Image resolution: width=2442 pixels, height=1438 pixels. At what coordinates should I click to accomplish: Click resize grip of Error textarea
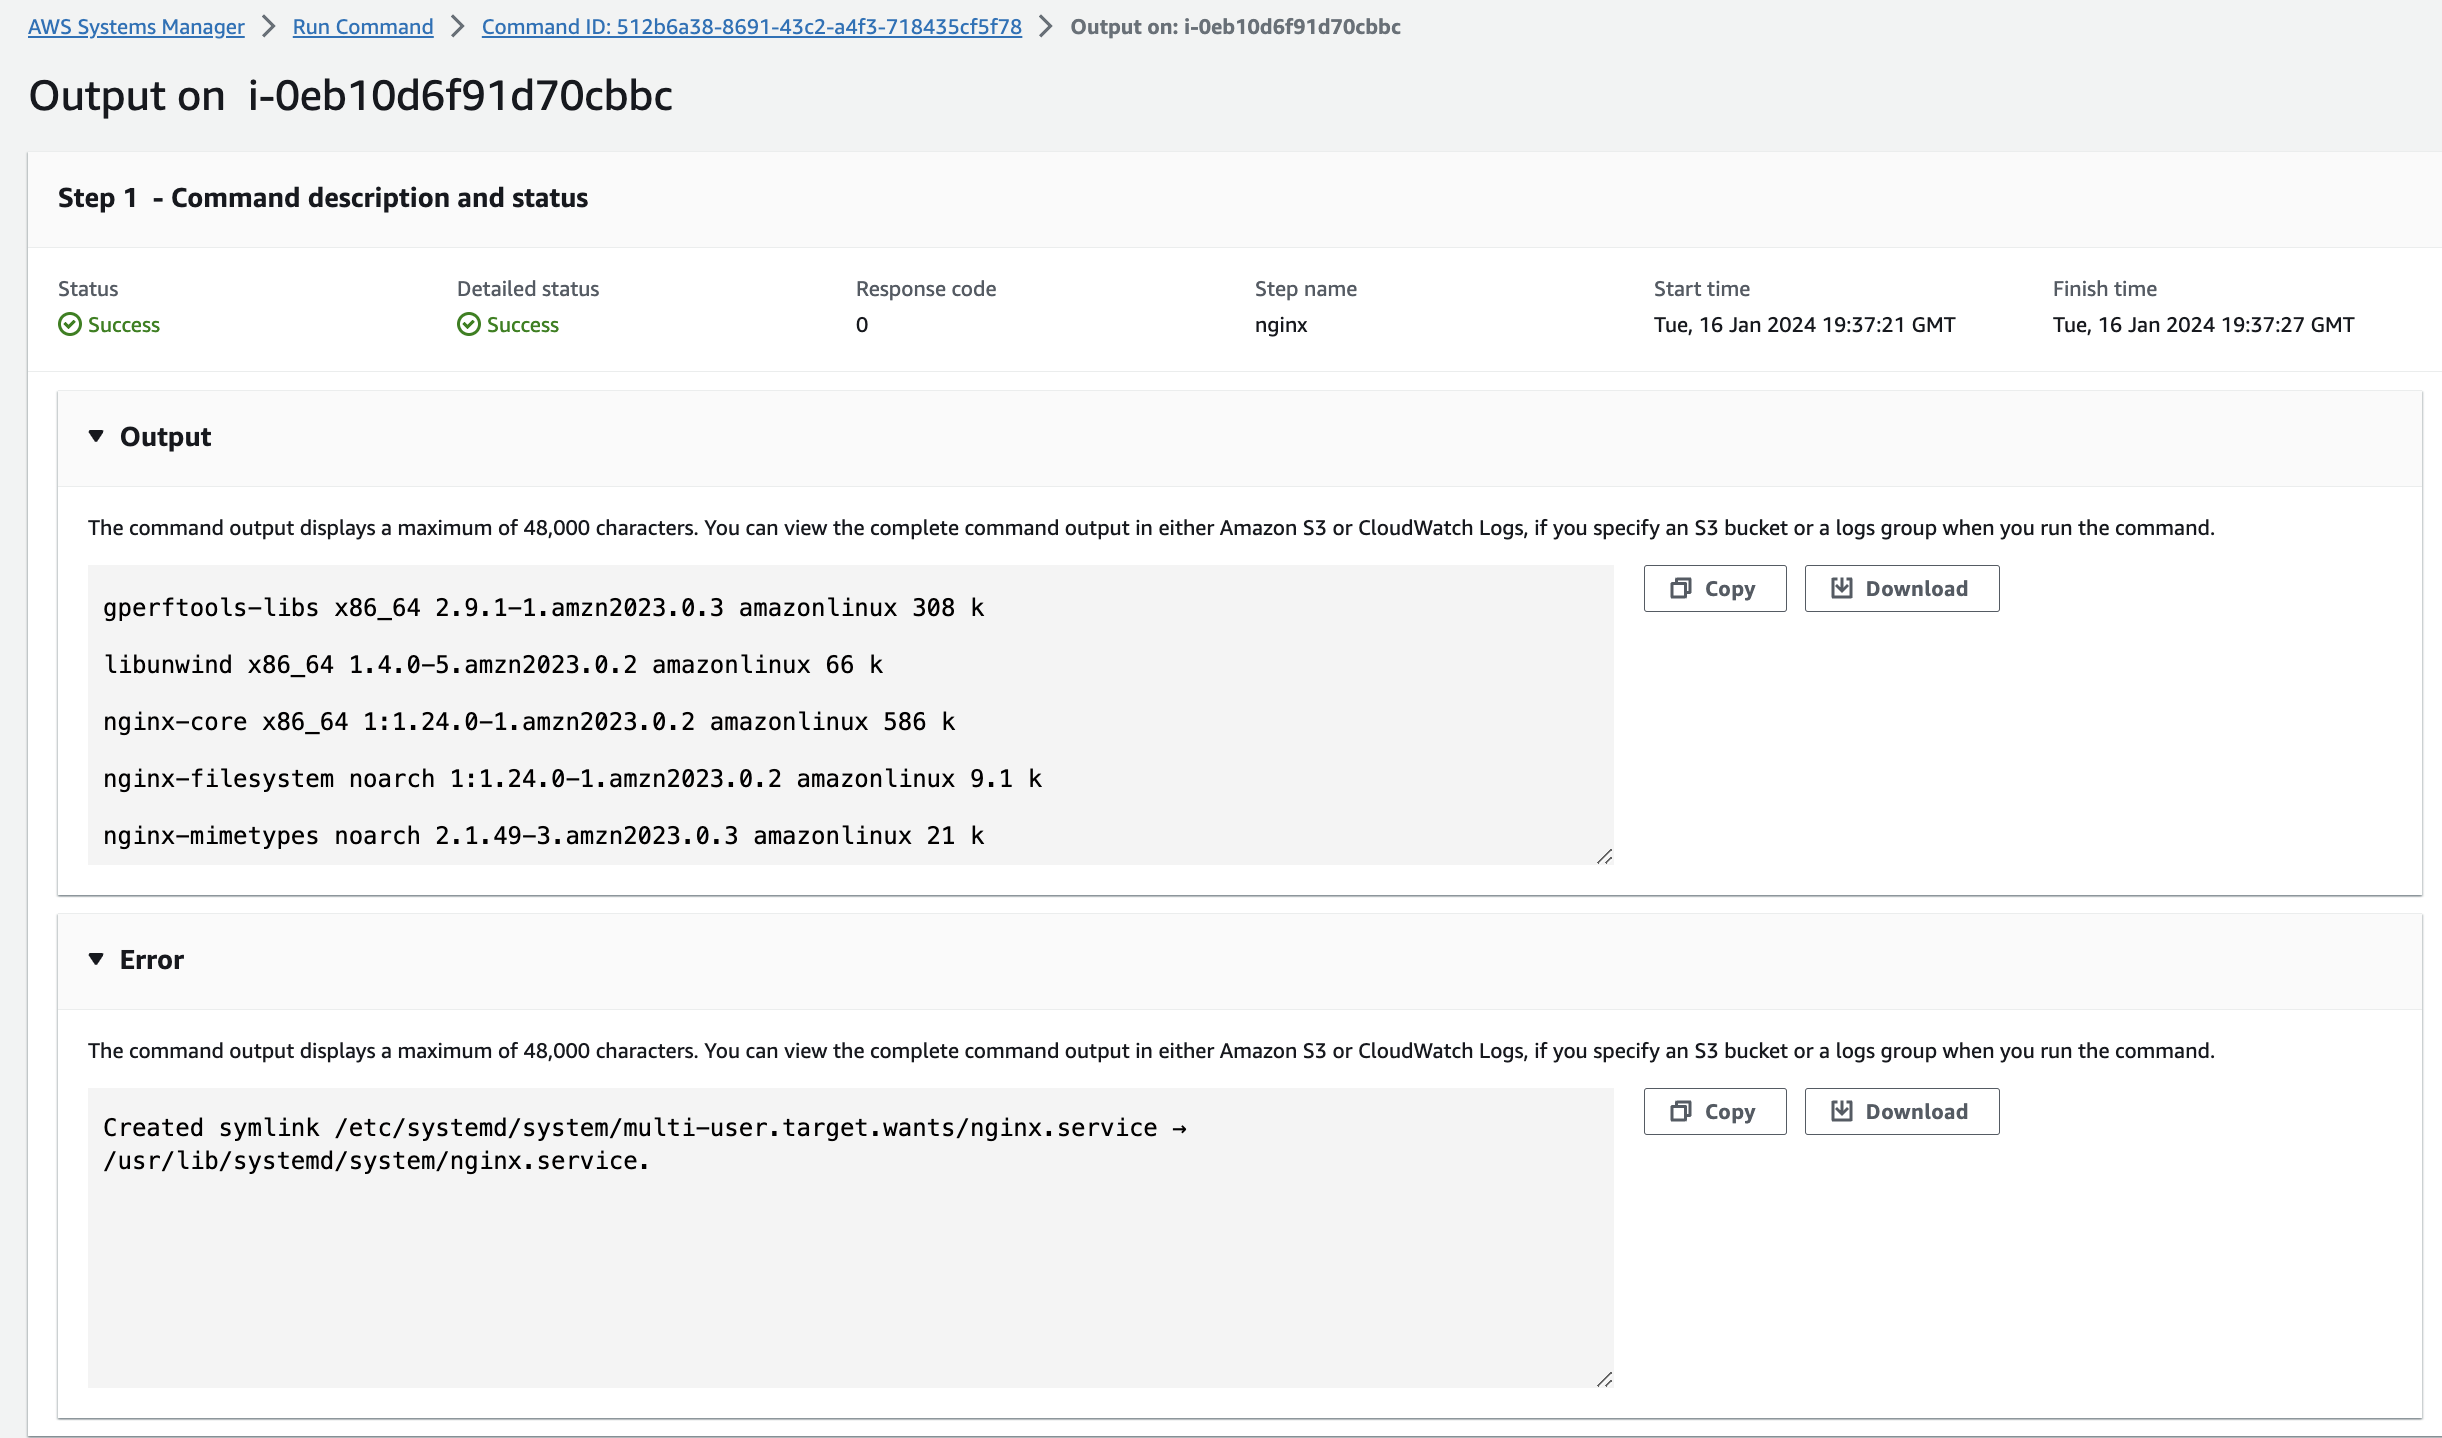(1604, 1379)
